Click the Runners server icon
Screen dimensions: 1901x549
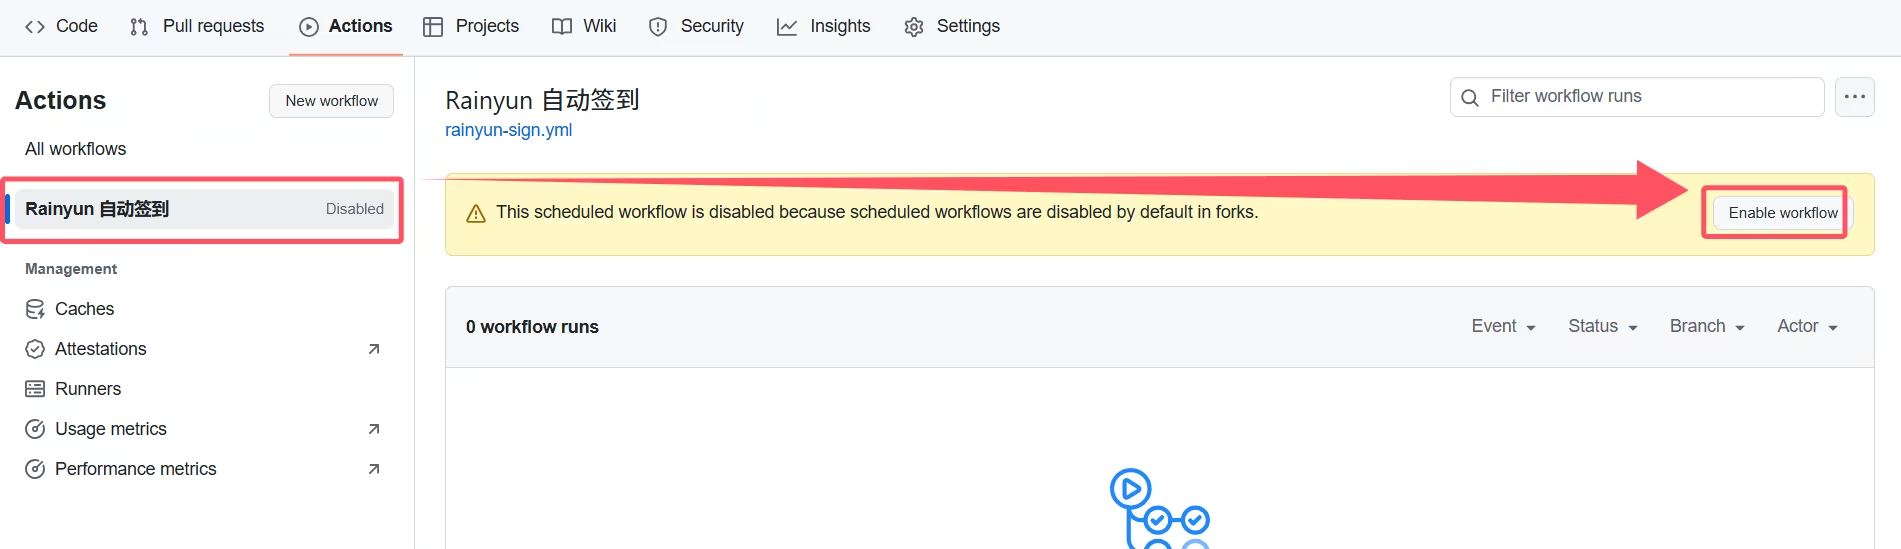(x=35, y=389)
